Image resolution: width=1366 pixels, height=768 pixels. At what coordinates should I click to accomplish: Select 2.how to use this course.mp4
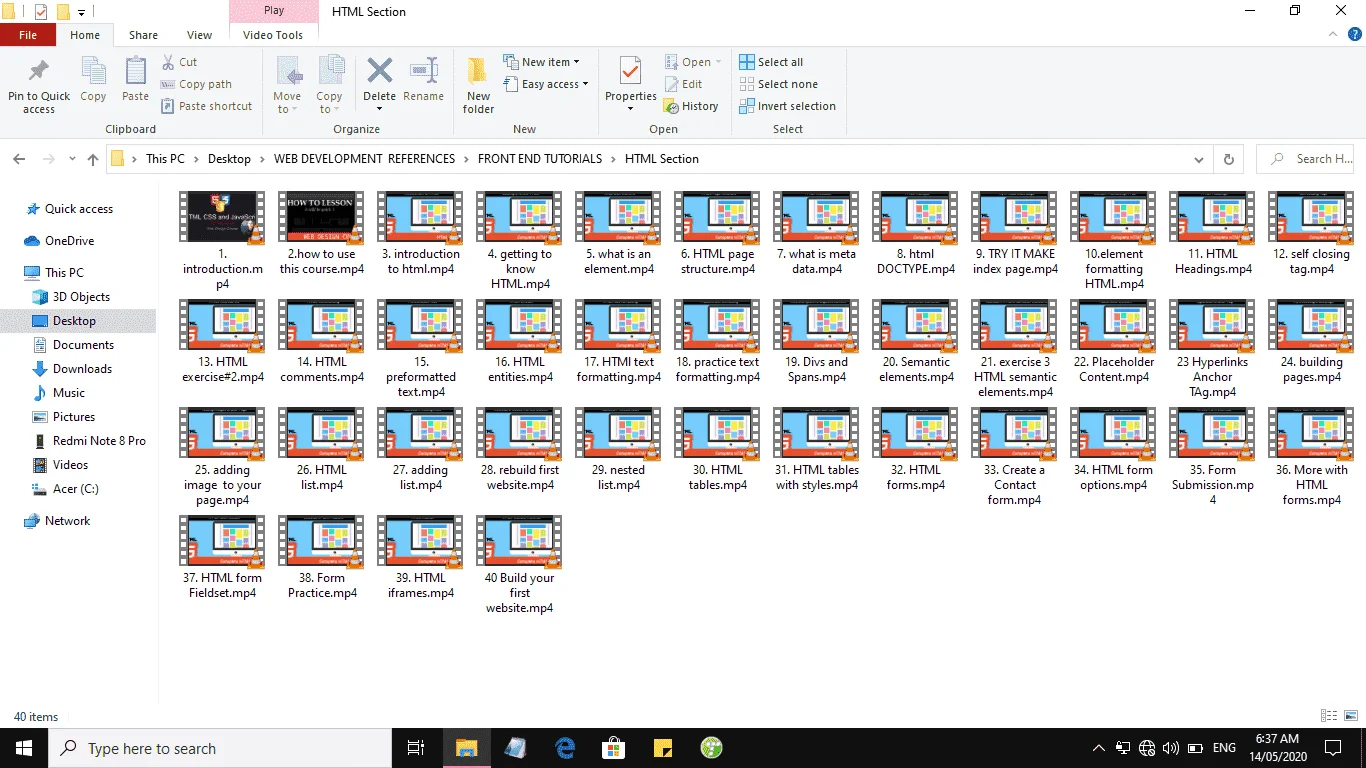point(321,233)
